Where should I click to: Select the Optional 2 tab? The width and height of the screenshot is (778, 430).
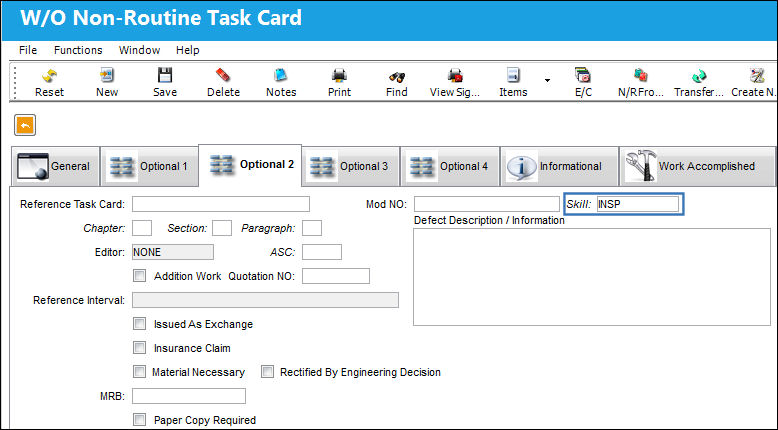[x=251, y=165]
